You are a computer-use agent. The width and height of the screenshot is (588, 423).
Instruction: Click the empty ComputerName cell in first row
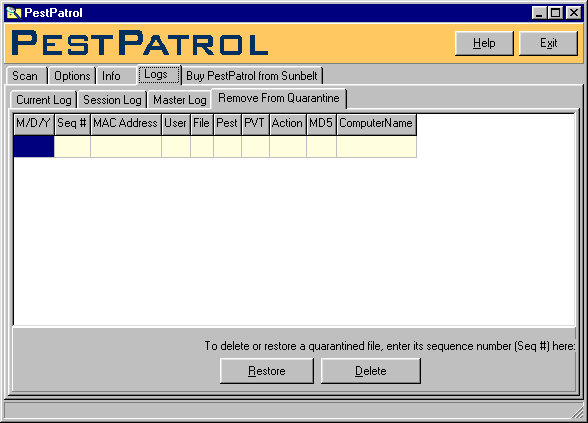coord(376,146)
